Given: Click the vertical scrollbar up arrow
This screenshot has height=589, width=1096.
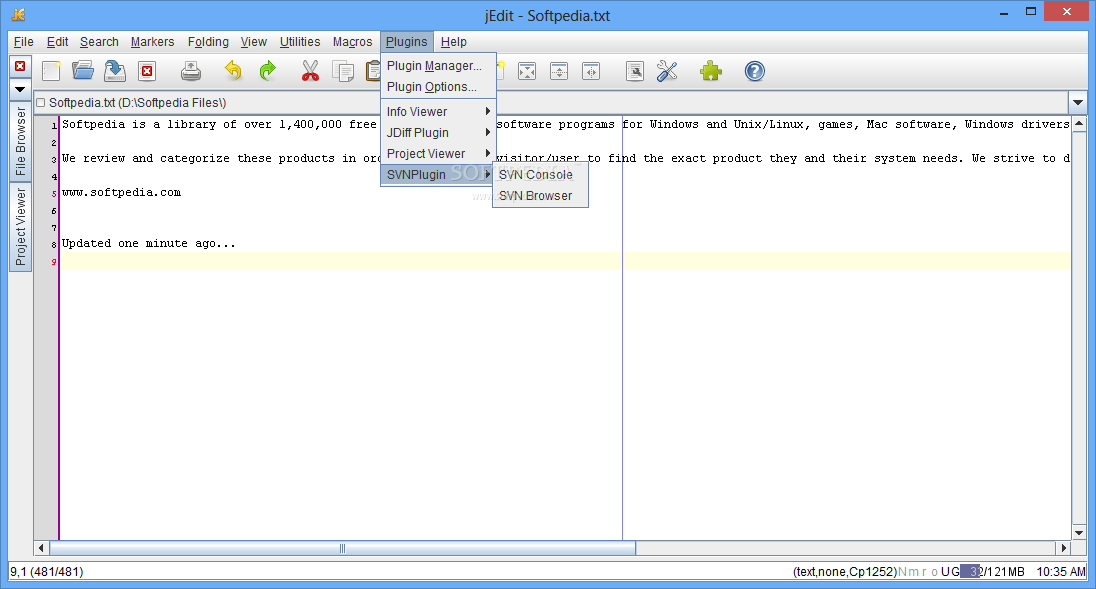Looking at the screenshot, I should (1079, 124).
